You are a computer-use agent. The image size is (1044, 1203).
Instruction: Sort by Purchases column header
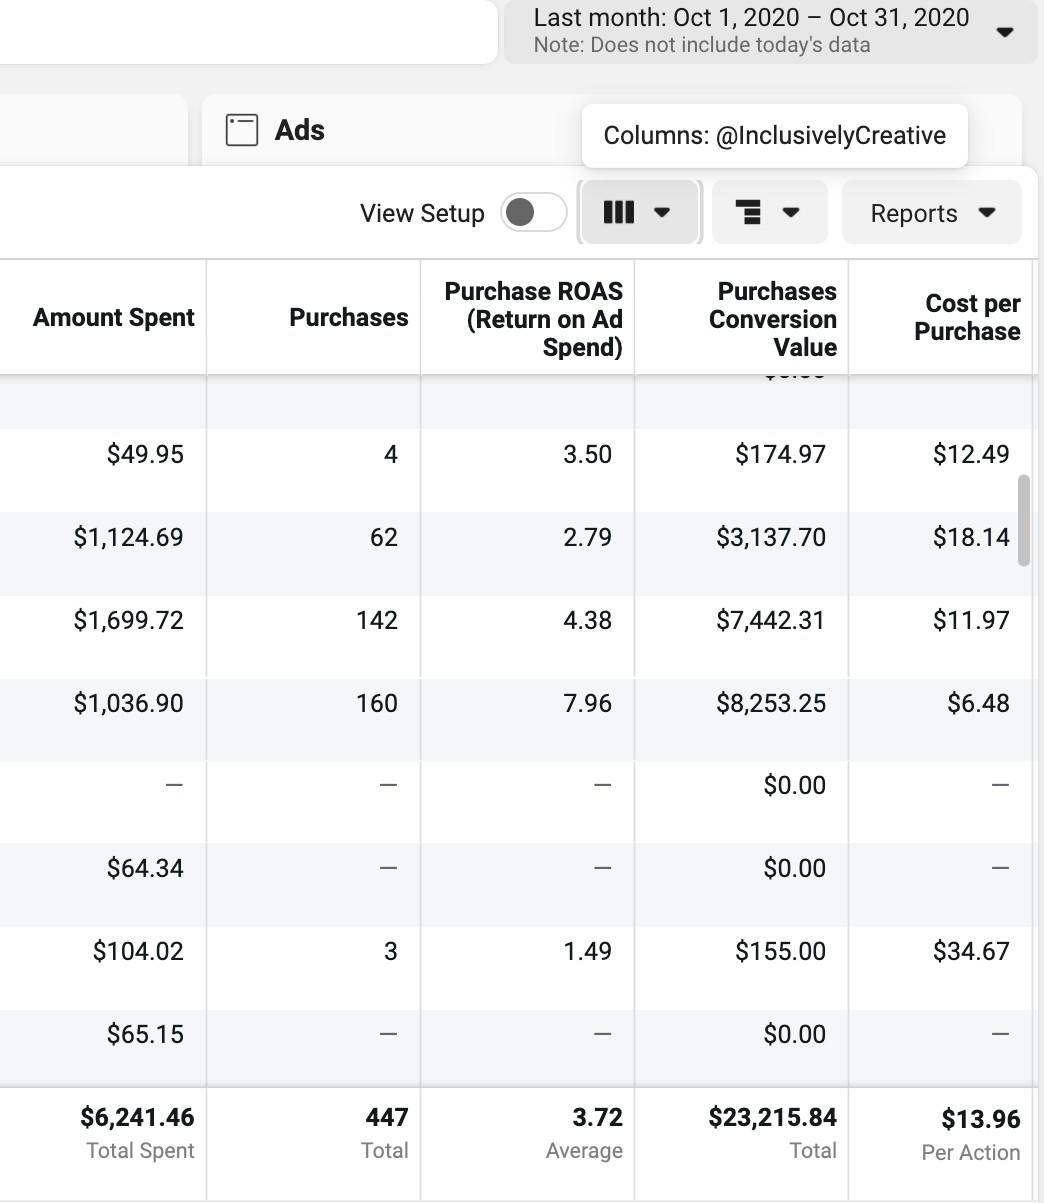tap(348, 318)
